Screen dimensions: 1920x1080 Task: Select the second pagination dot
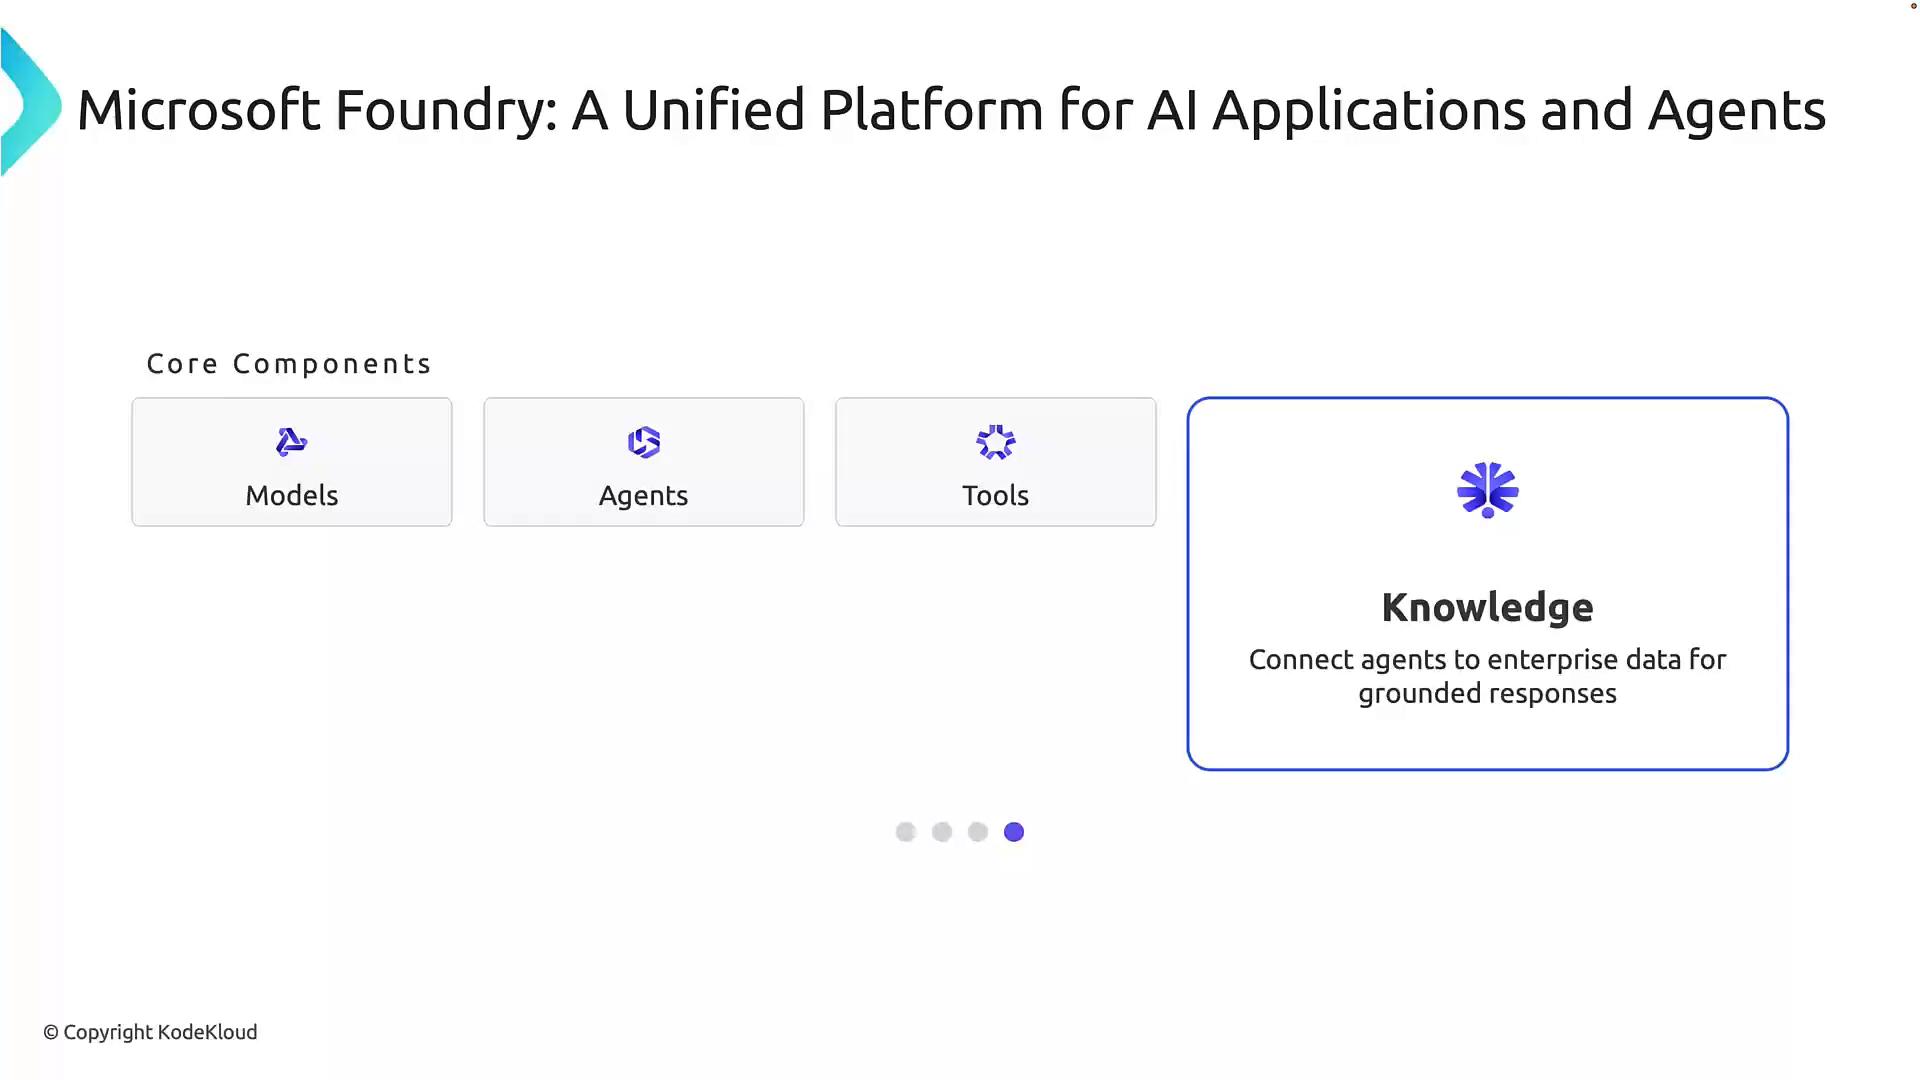click(942, 832)
